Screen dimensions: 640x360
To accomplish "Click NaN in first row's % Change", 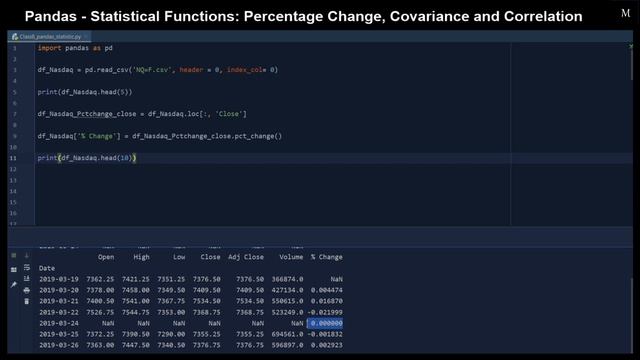I will click(x=337, y=279).
